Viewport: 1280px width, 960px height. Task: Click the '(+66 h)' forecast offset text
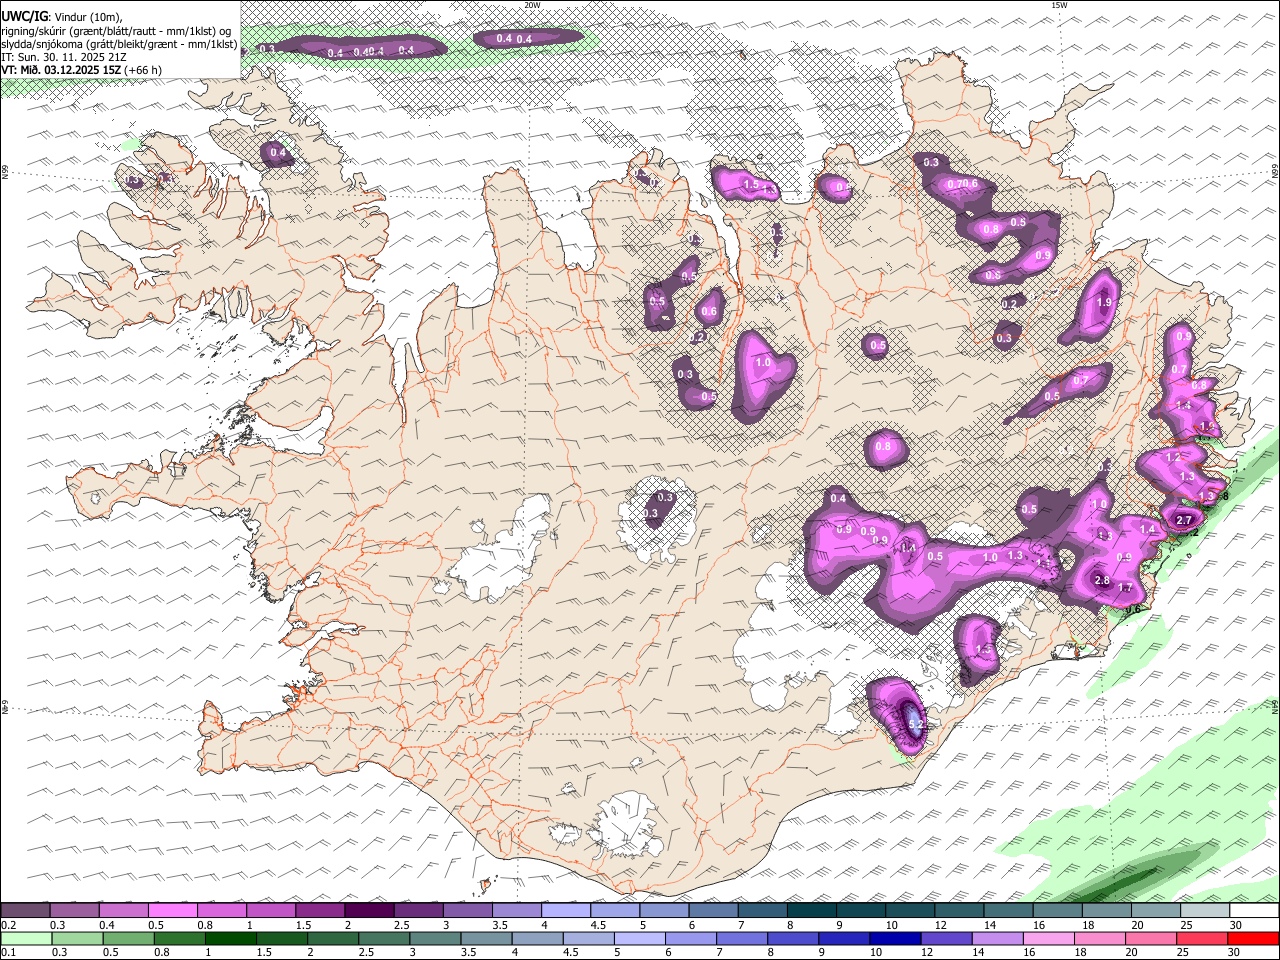(x=143, y=71)
